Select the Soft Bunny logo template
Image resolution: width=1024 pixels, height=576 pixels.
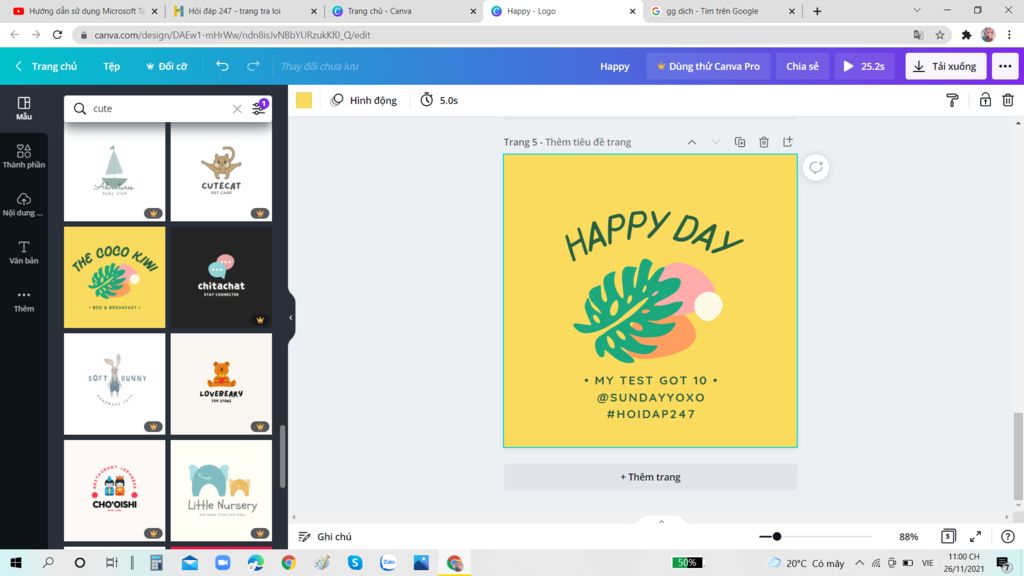[x=114, y=383]
